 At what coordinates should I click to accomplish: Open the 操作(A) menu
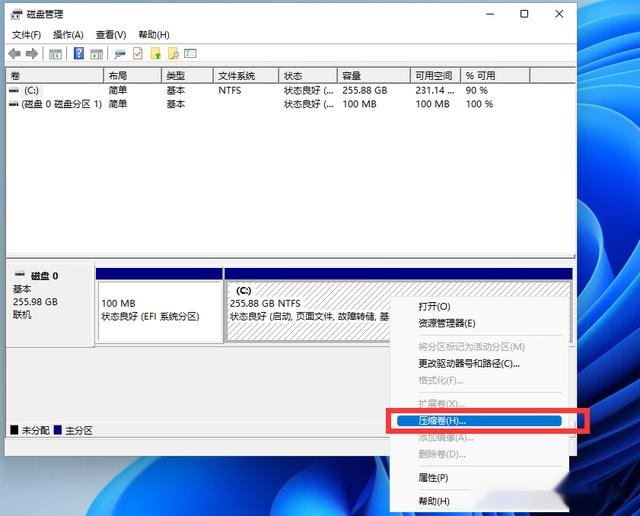click(68, 35)
